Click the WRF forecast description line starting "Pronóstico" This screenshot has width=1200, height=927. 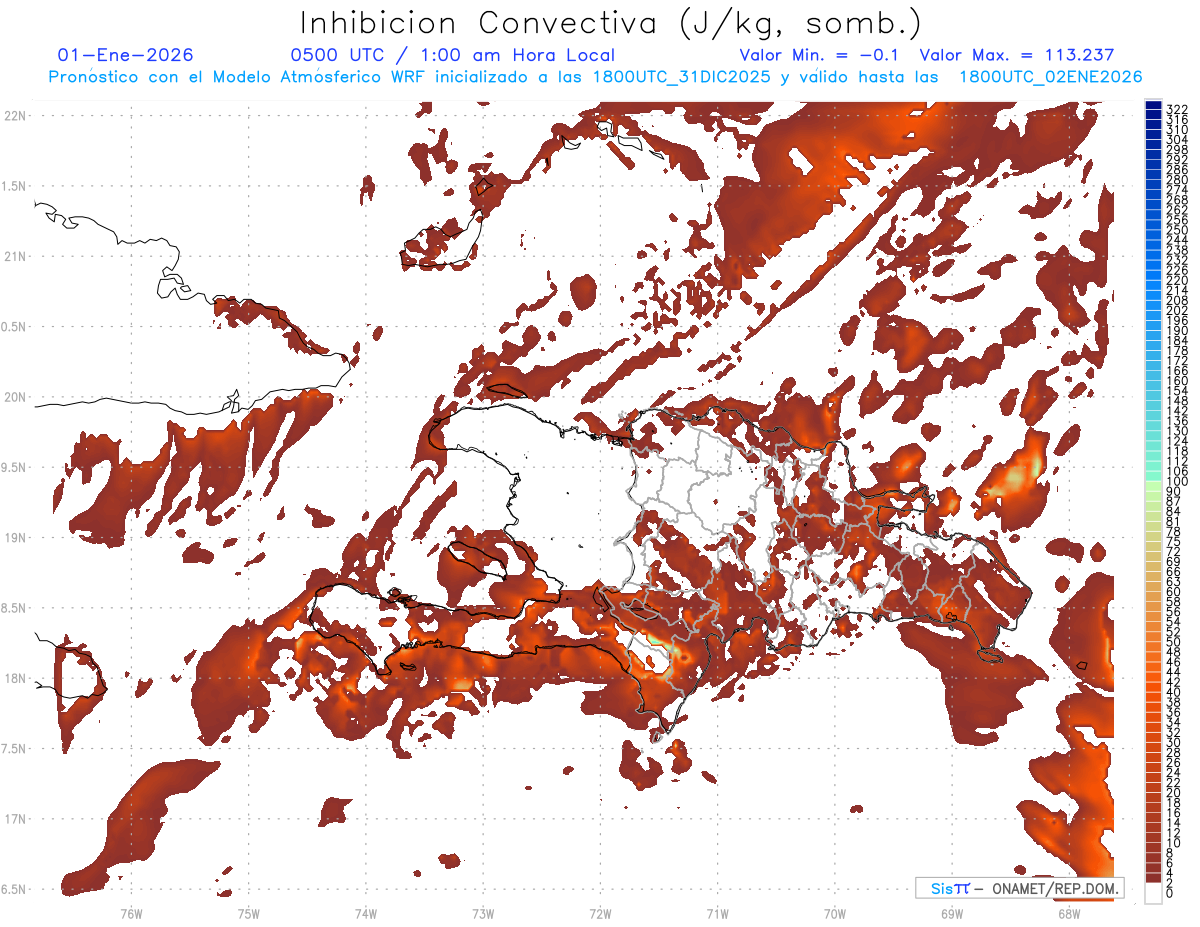[x=595, y=77]
